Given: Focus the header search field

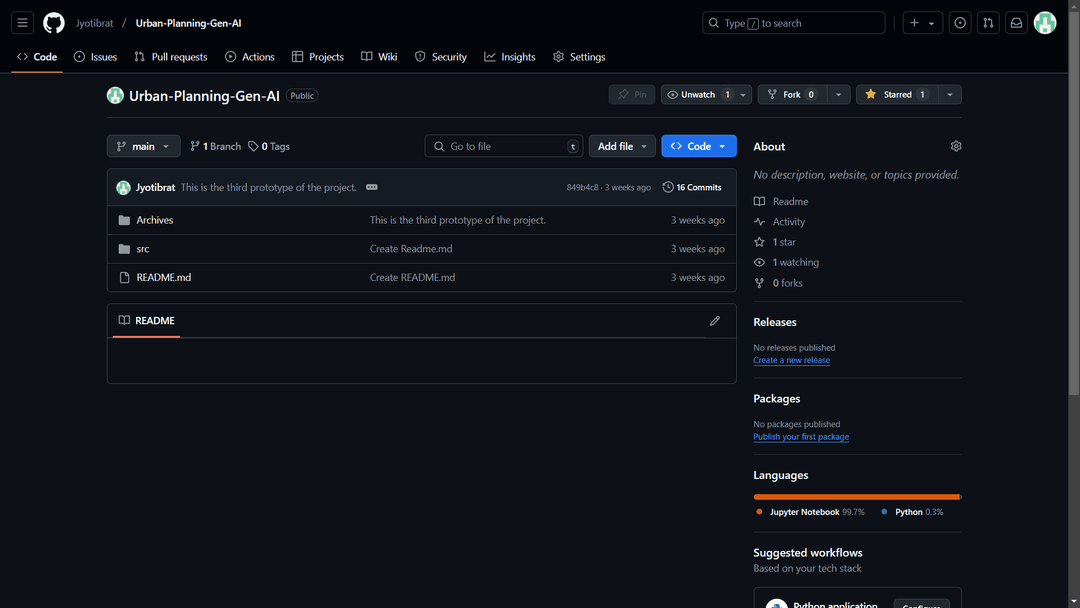Looking at the screenshot, I should click(x=793, y=23).
